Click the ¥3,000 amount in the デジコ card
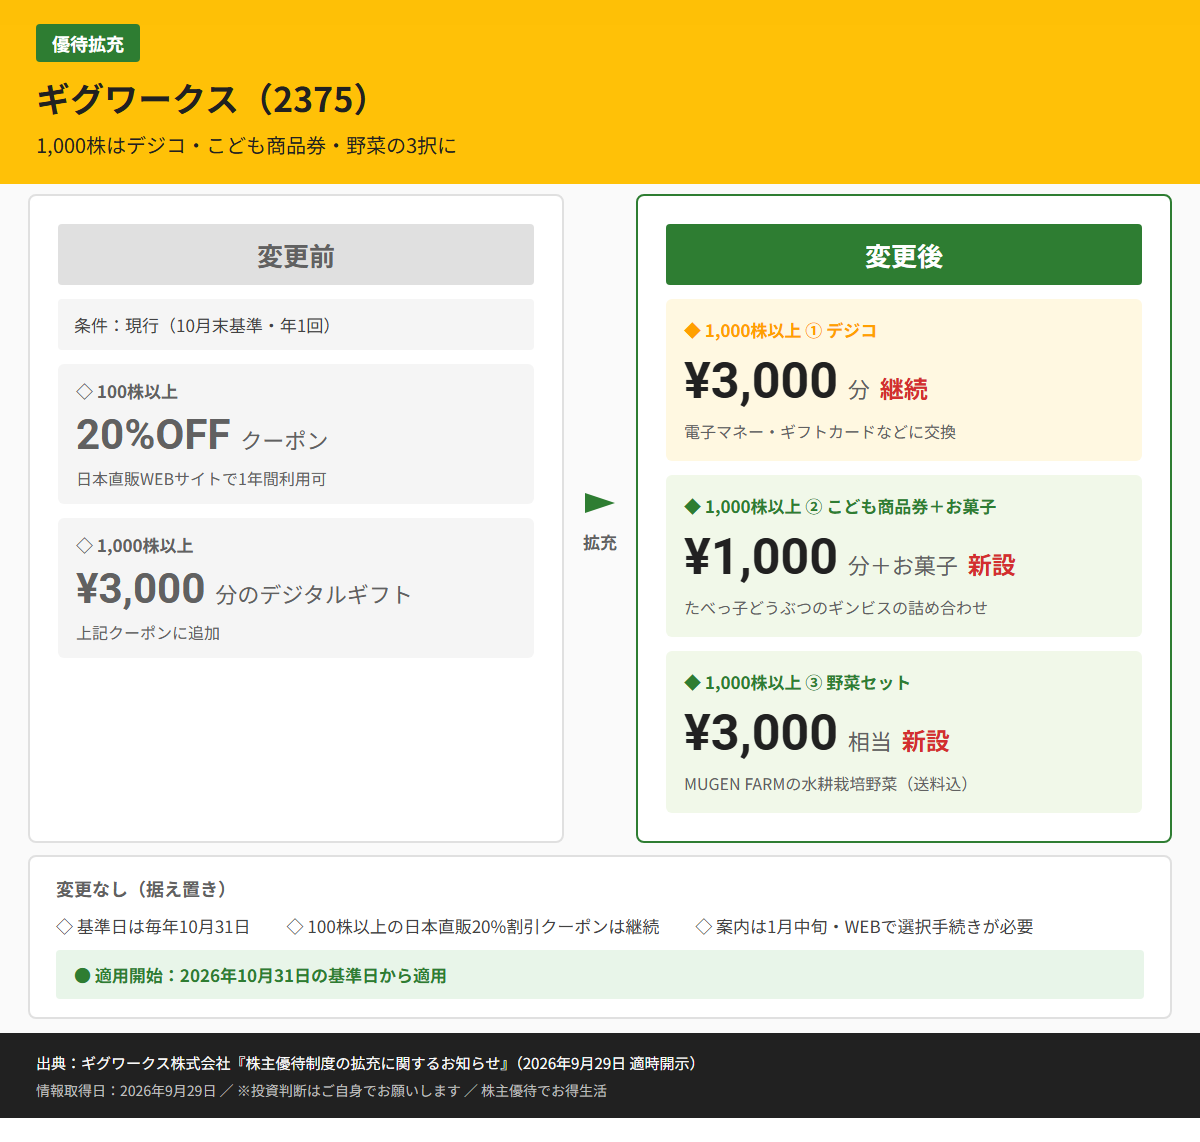 [760, 381]
